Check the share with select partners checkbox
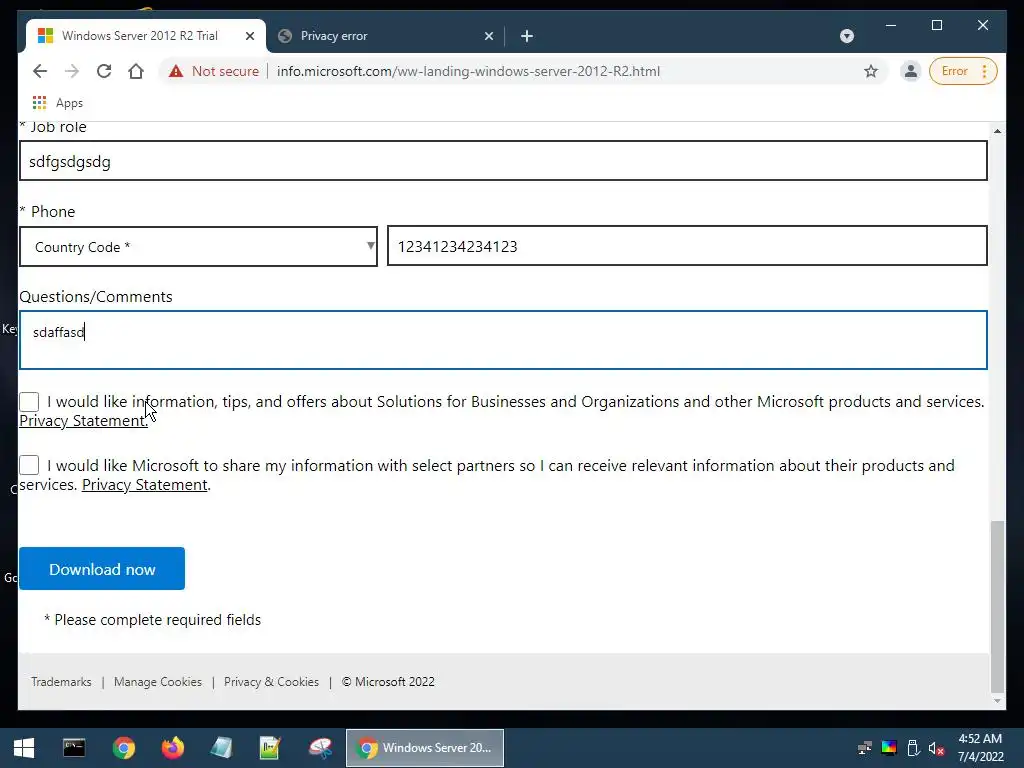This screenshot has width=1024, height=768. pyautogui.click(x=29, y=465)
